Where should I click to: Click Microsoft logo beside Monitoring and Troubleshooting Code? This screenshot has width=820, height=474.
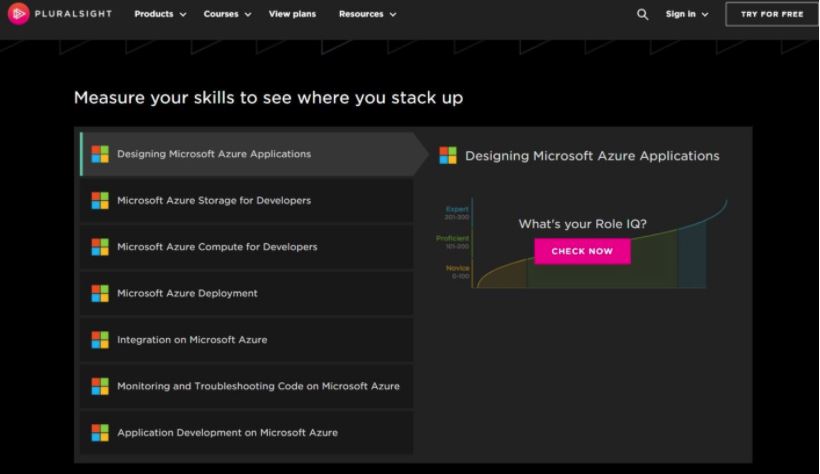[100, 386]
